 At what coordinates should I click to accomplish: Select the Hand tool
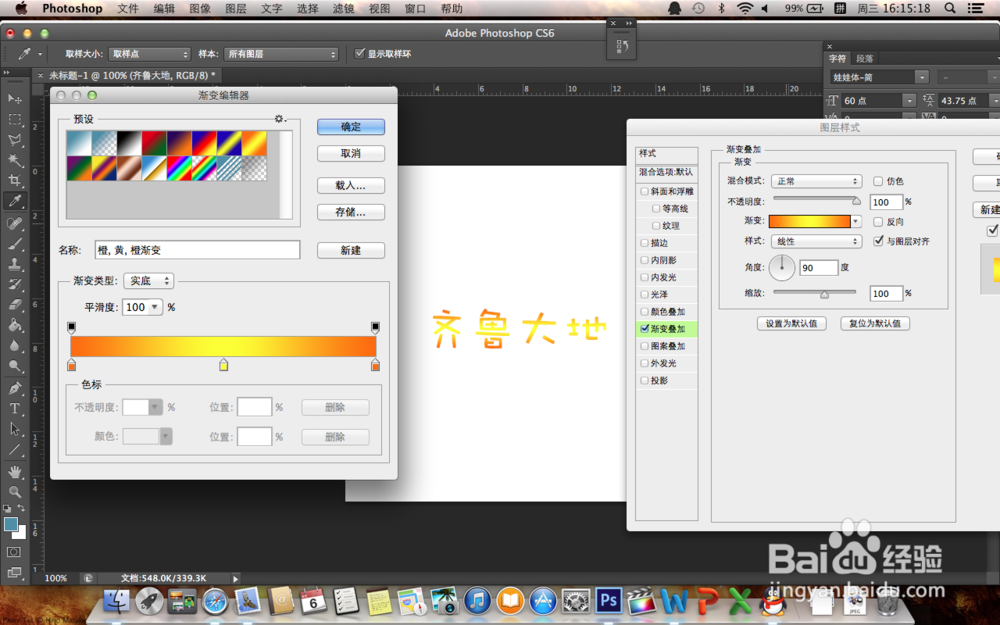(x=14, y=472)
